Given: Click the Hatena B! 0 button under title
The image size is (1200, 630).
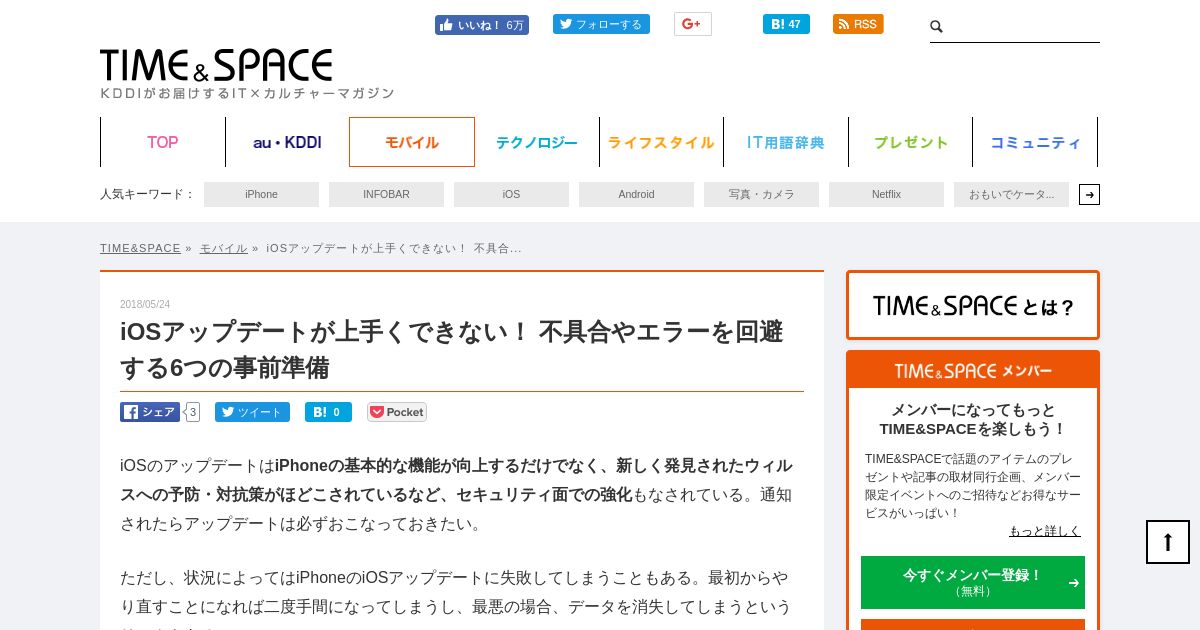Looking at the screenshot, I should coord(328,412).
